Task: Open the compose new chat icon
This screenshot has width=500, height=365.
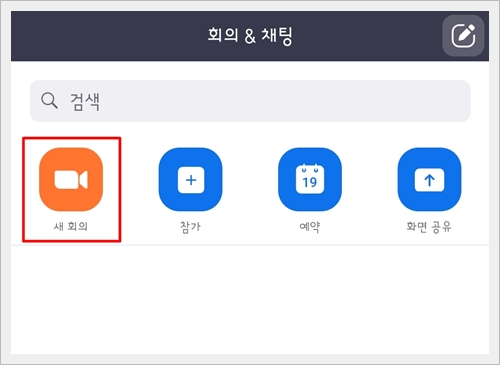Action: click(463, 36)
